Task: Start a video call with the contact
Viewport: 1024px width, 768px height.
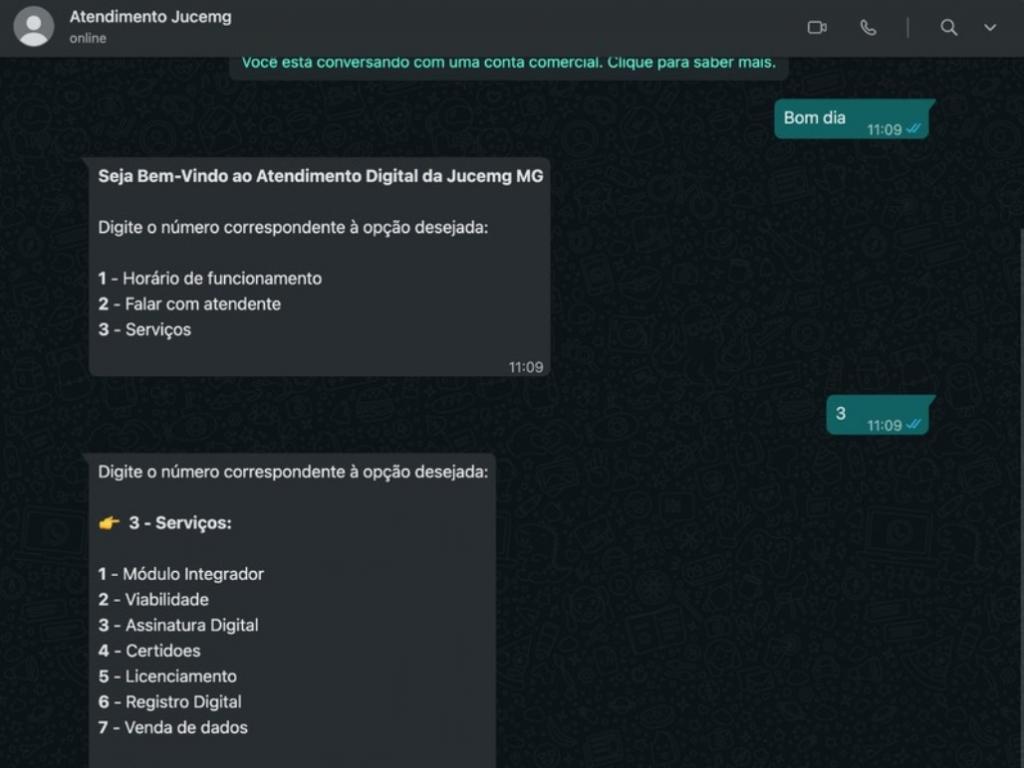Action: [817, 28]
